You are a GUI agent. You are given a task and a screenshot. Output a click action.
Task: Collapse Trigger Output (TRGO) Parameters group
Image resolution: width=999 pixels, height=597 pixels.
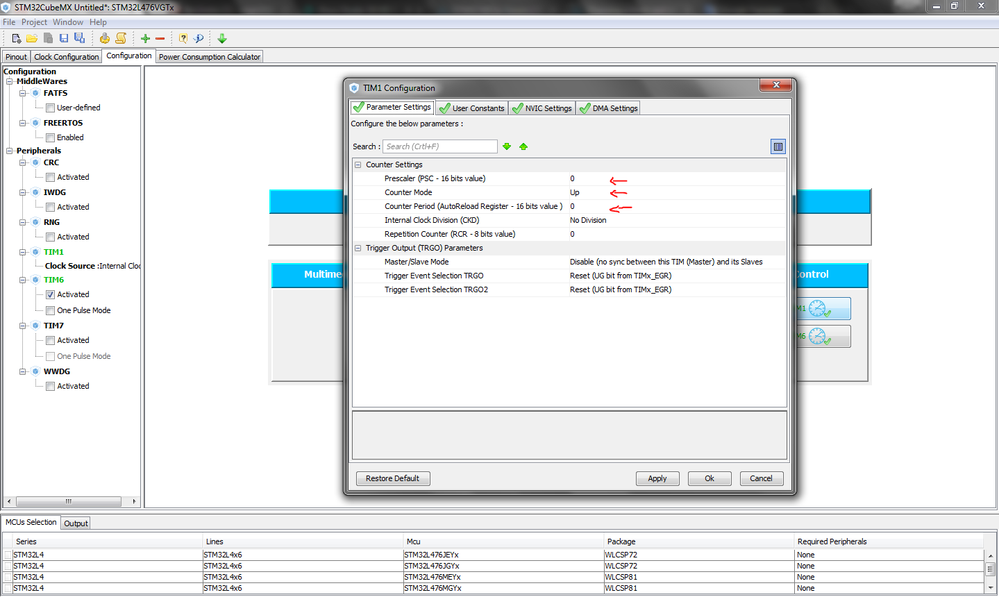coord(358,248)
